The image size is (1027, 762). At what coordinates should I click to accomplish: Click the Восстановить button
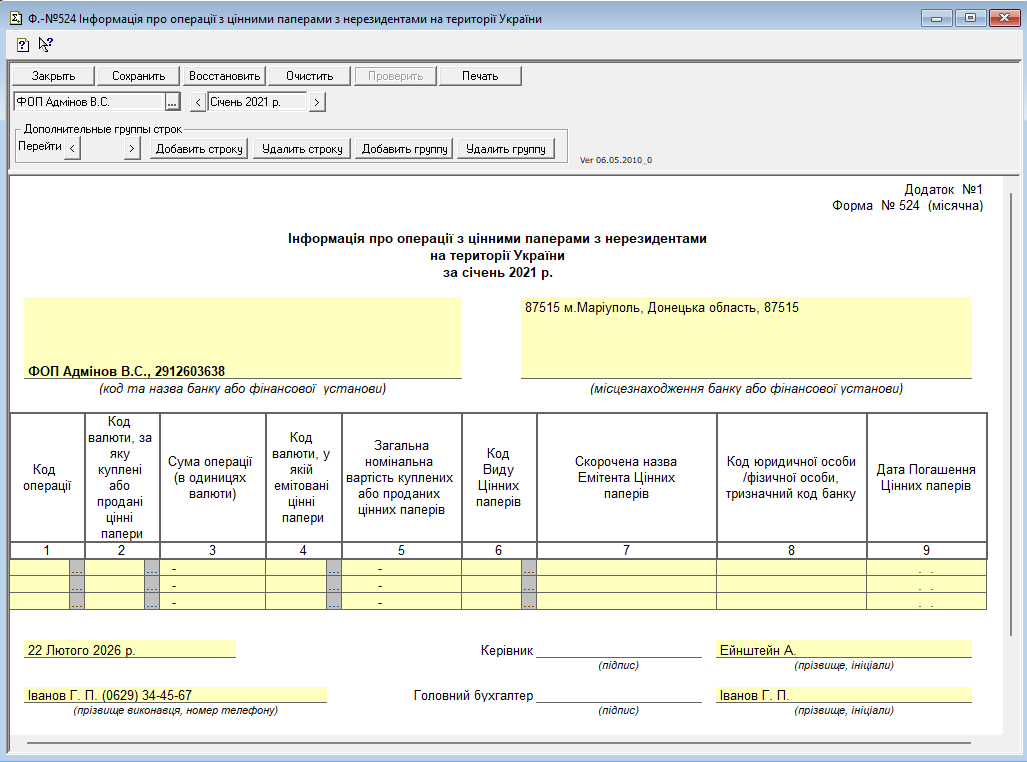[x=224, y=76]
